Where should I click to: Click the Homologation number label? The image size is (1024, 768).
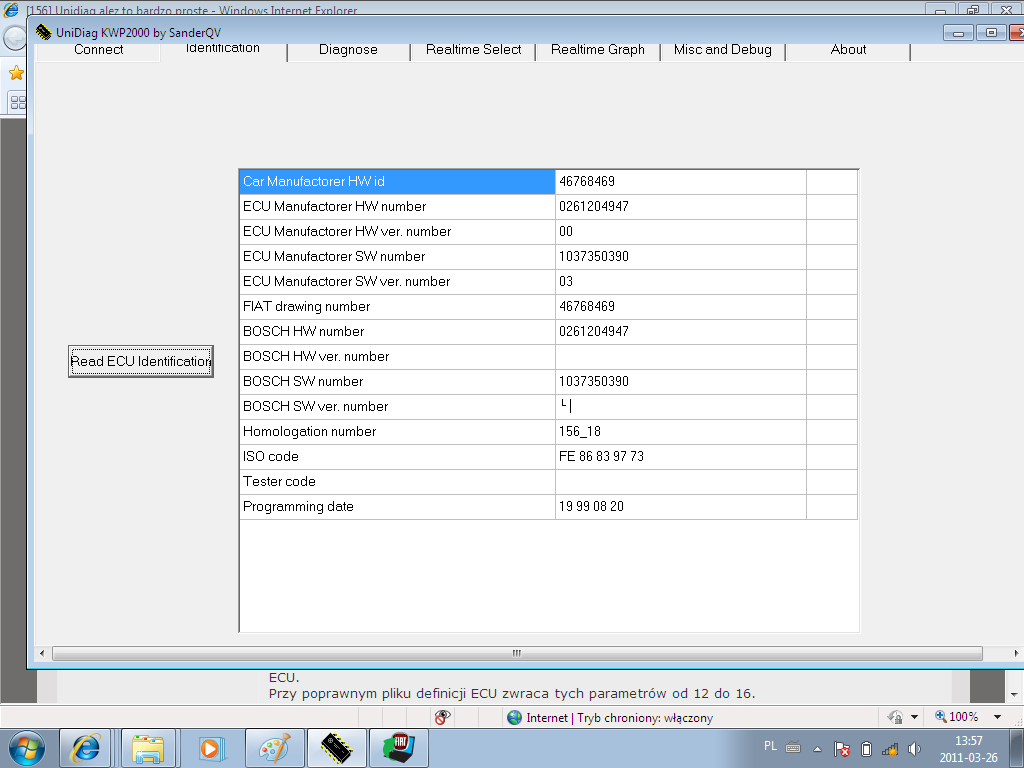coord(310,432)
